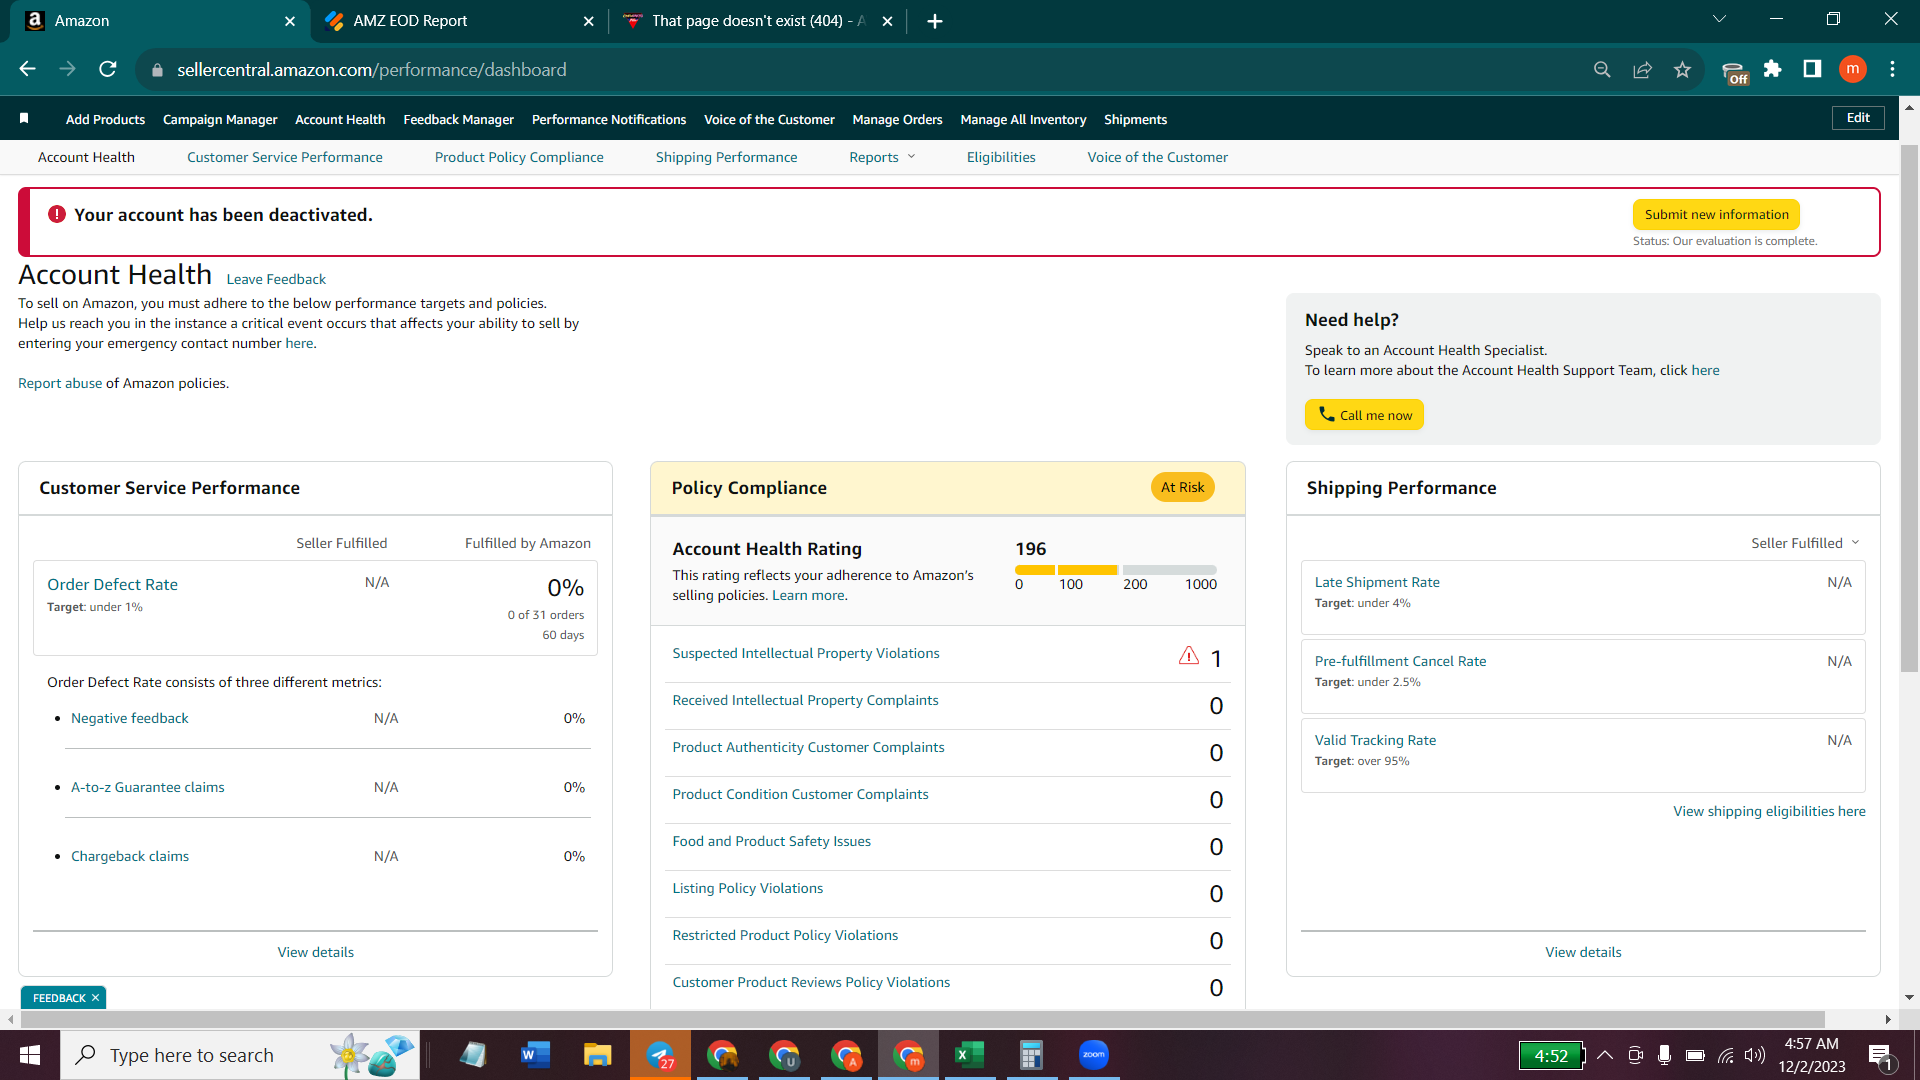Click View shipping eligibilities here link

pyautogui.click(x=1769, y=811)
